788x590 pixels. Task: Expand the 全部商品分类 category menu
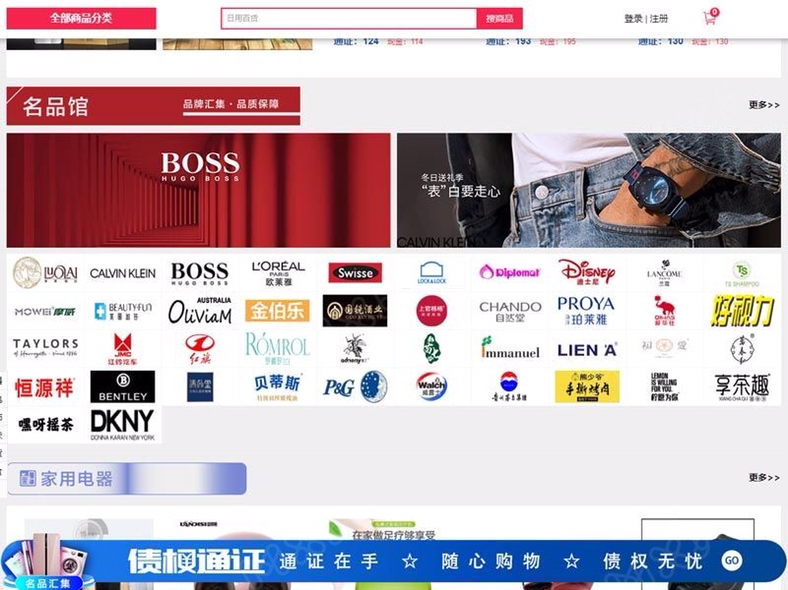[x=81, y=18]
